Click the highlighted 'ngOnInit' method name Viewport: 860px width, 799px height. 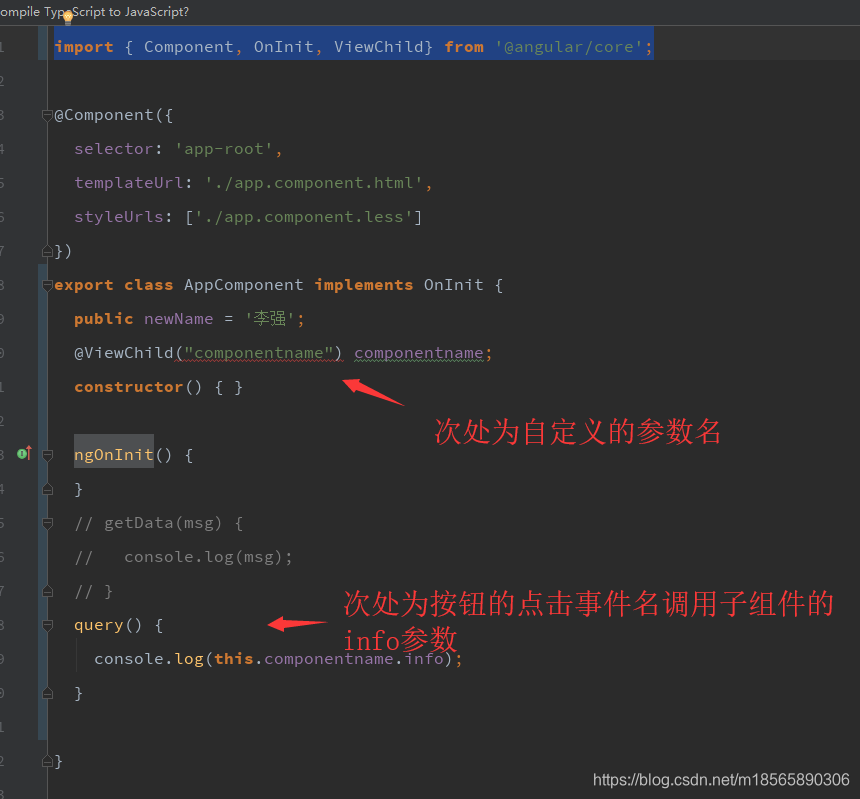pos(114,455)
